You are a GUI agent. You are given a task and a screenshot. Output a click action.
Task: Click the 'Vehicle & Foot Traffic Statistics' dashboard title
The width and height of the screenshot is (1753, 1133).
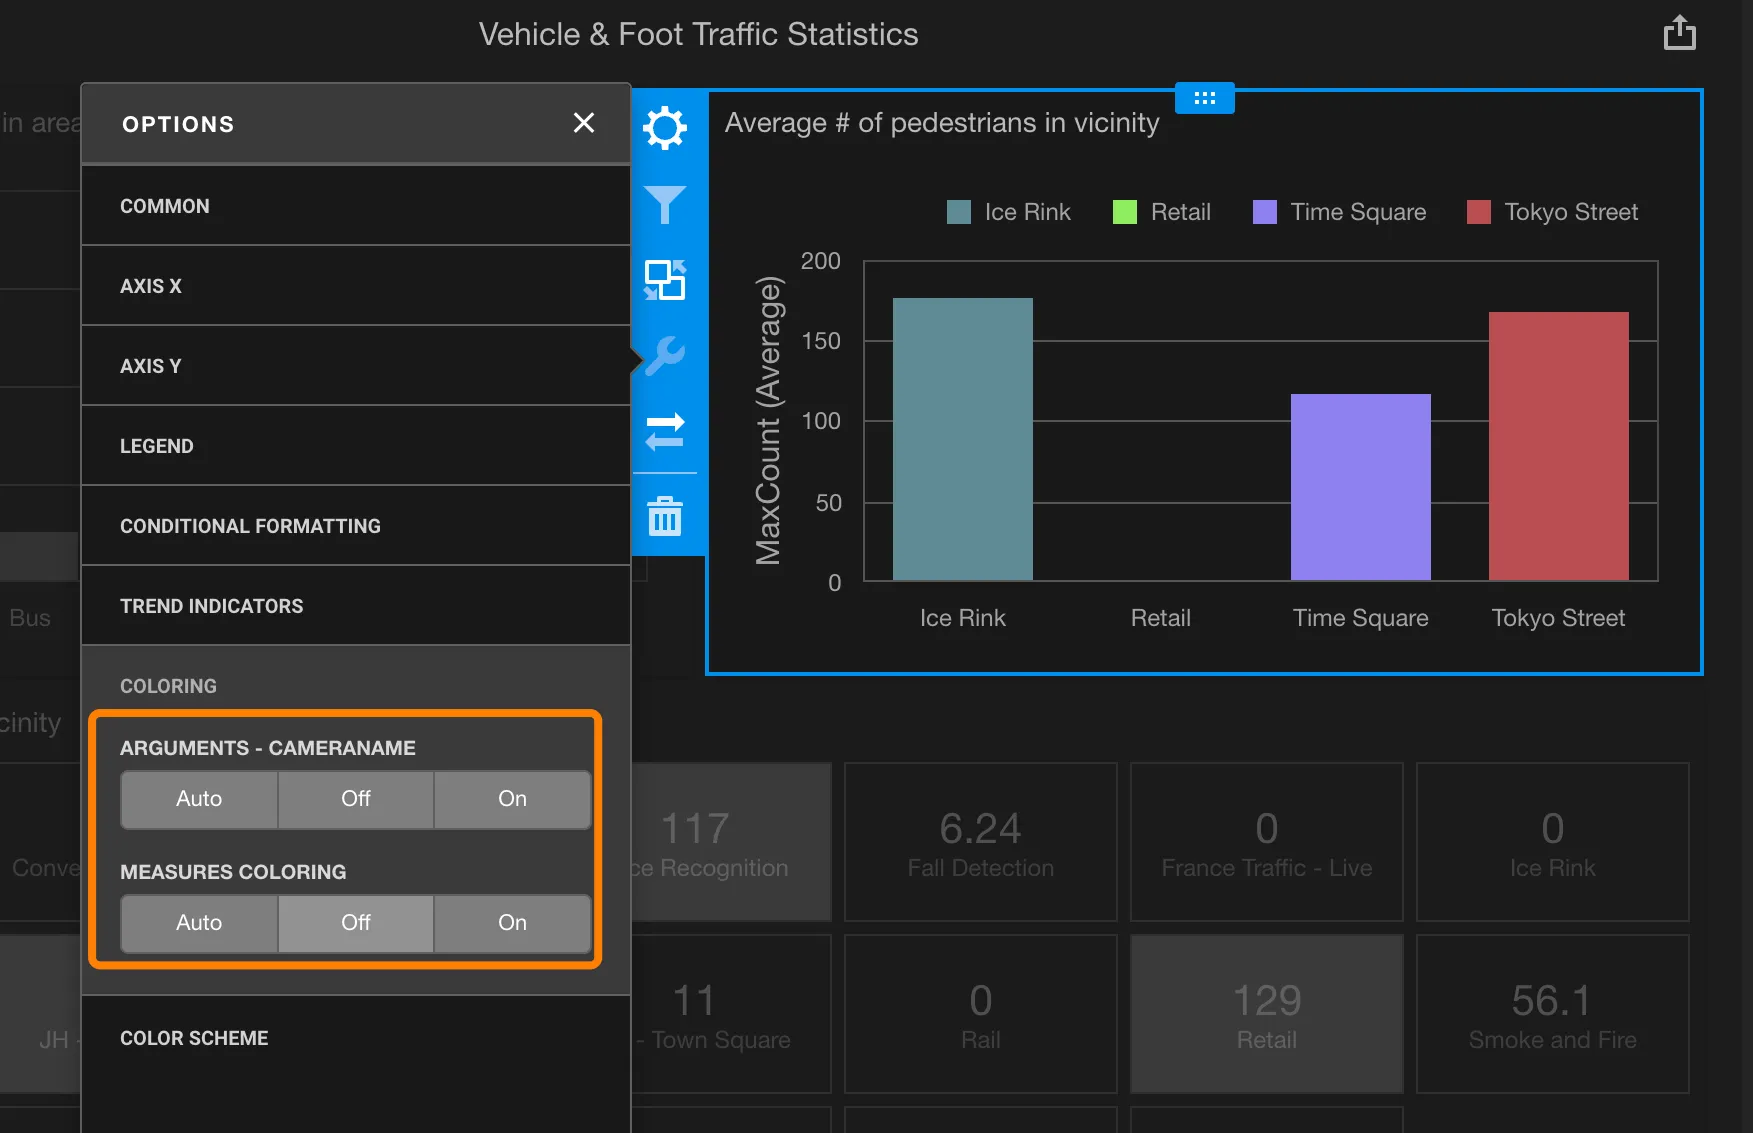pos(698,34)
